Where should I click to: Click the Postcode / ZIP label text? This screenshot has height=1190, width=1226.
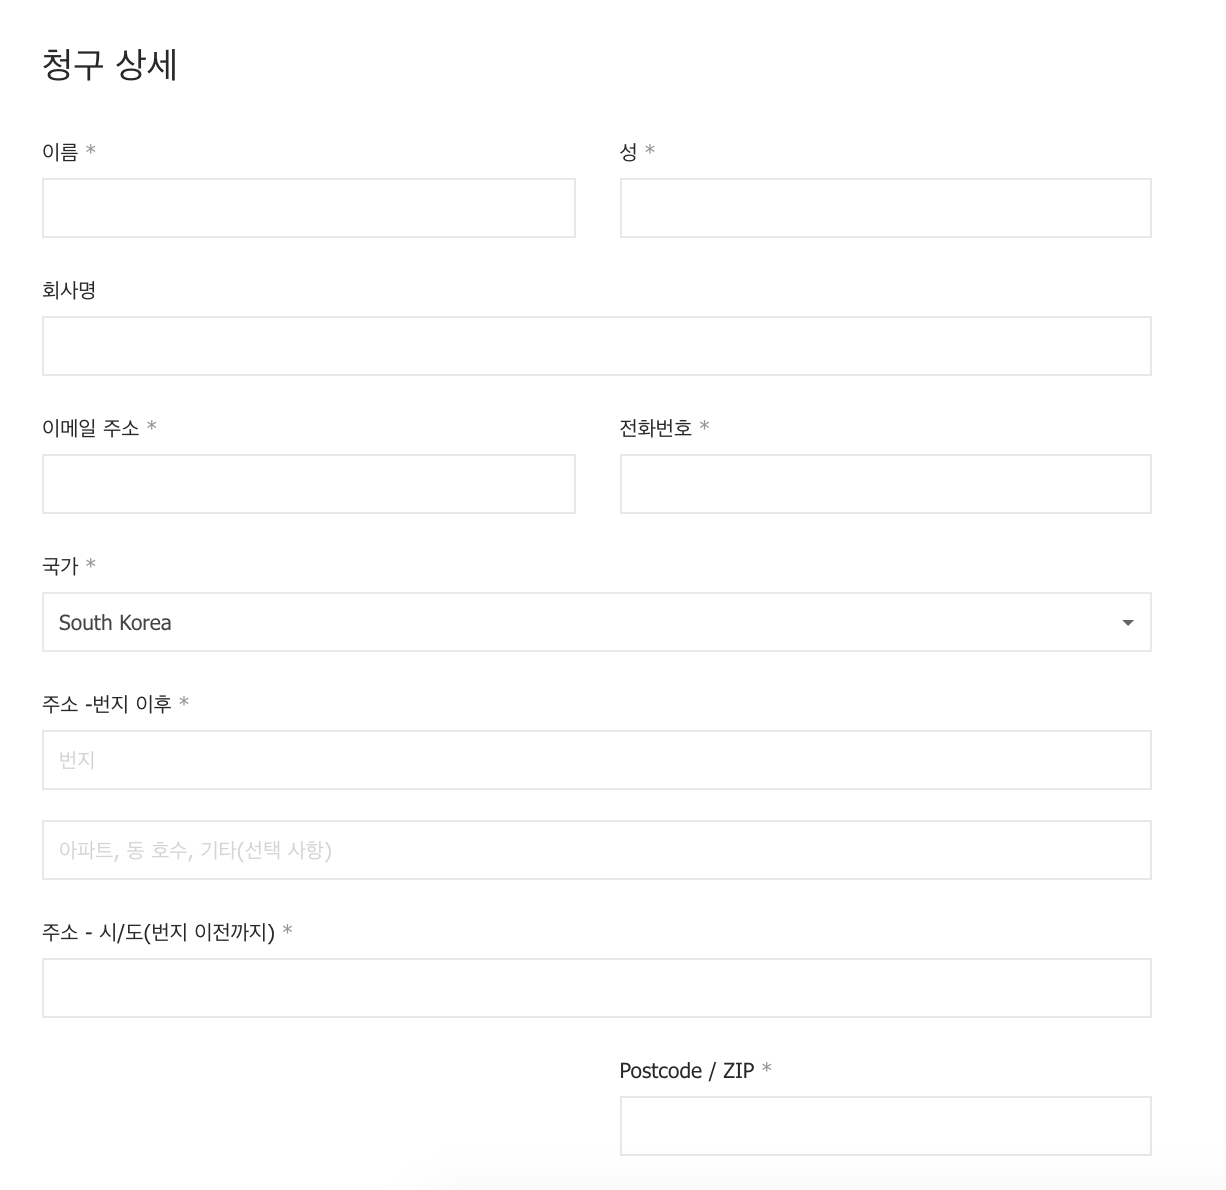point(687,1070)
